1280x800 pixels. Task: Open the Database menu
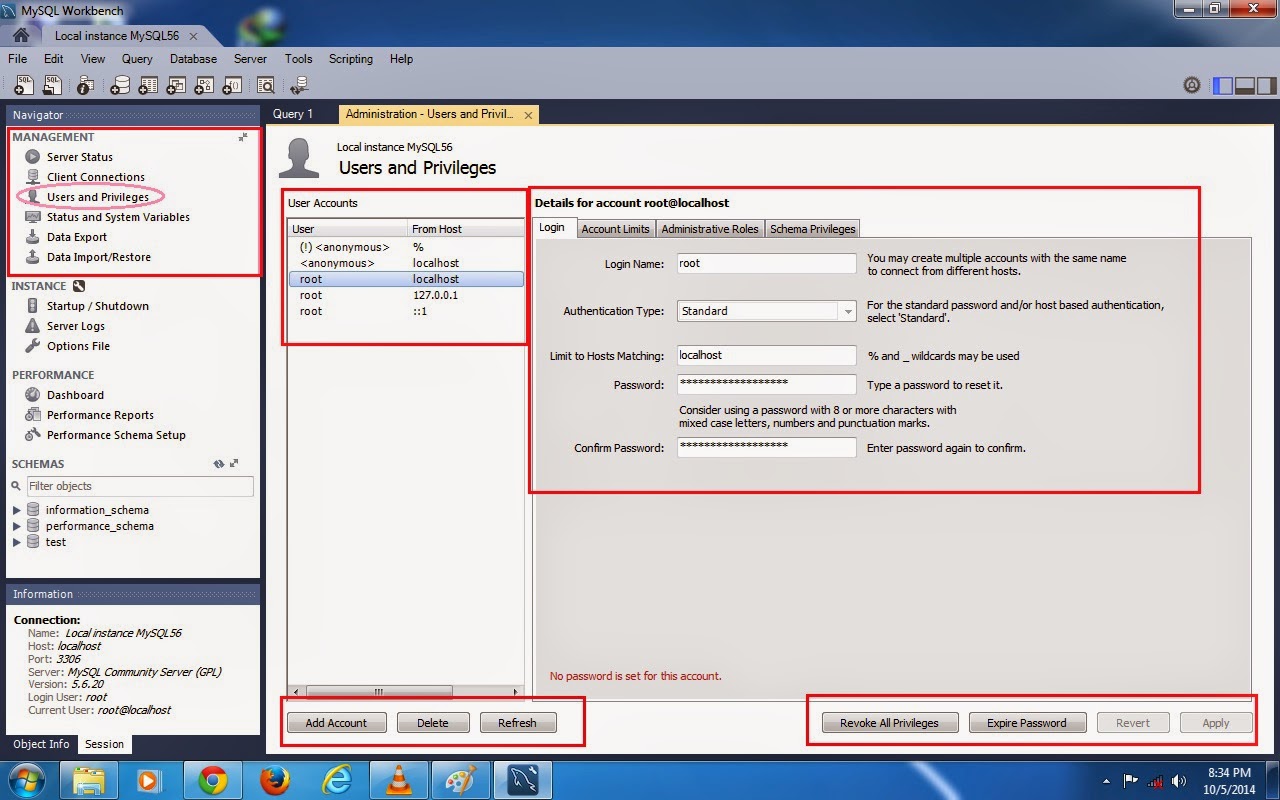click(x=193, y=59)
